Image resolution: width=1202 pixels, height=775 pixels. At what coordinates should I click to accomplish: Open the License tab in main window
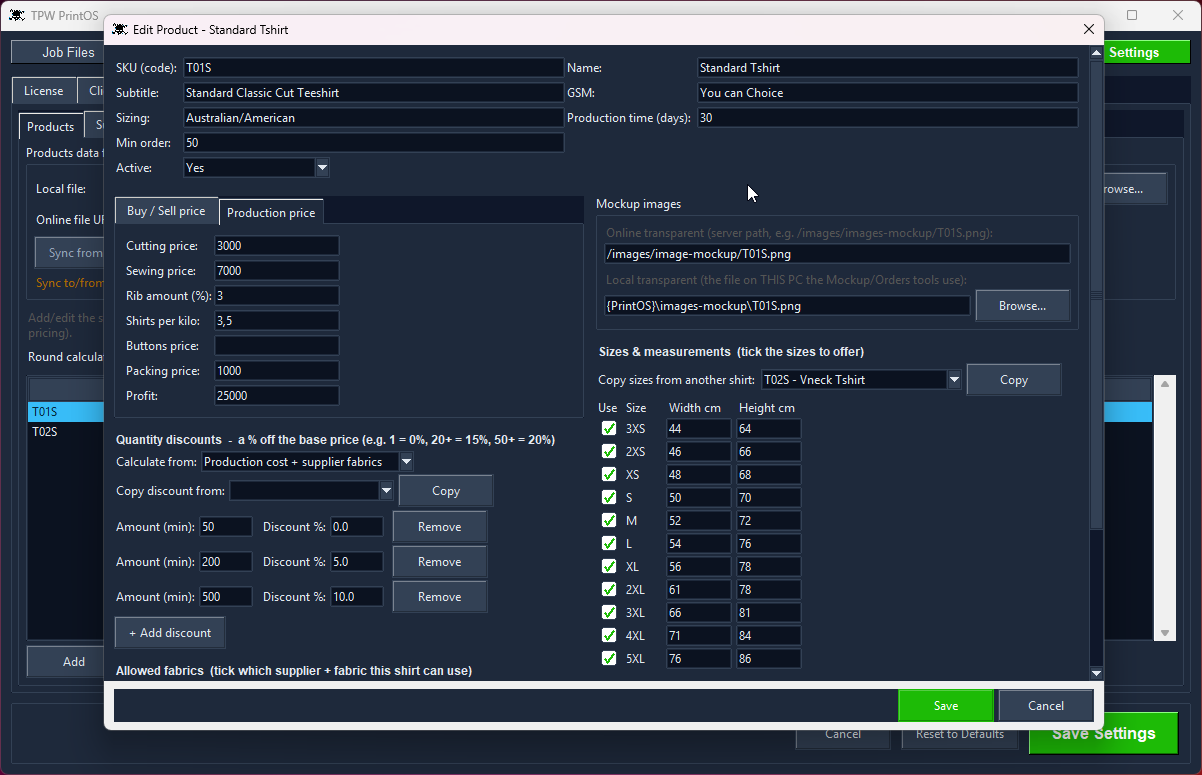(43, 91)
